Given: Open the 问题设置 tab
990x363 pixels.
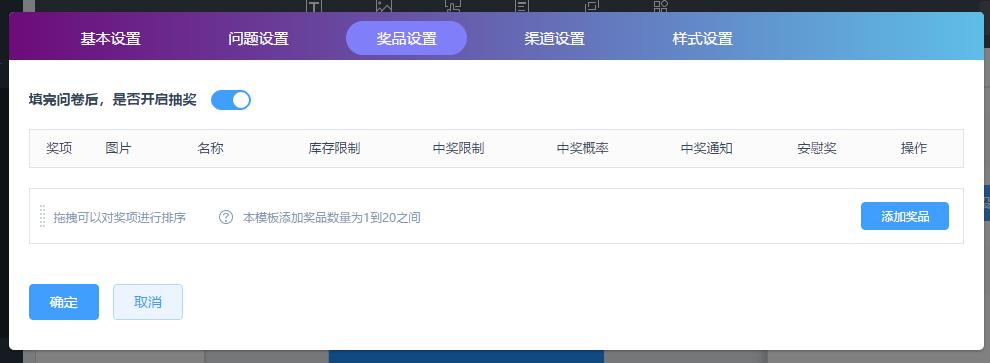Looking at the screenshot, I should point(258,39).
